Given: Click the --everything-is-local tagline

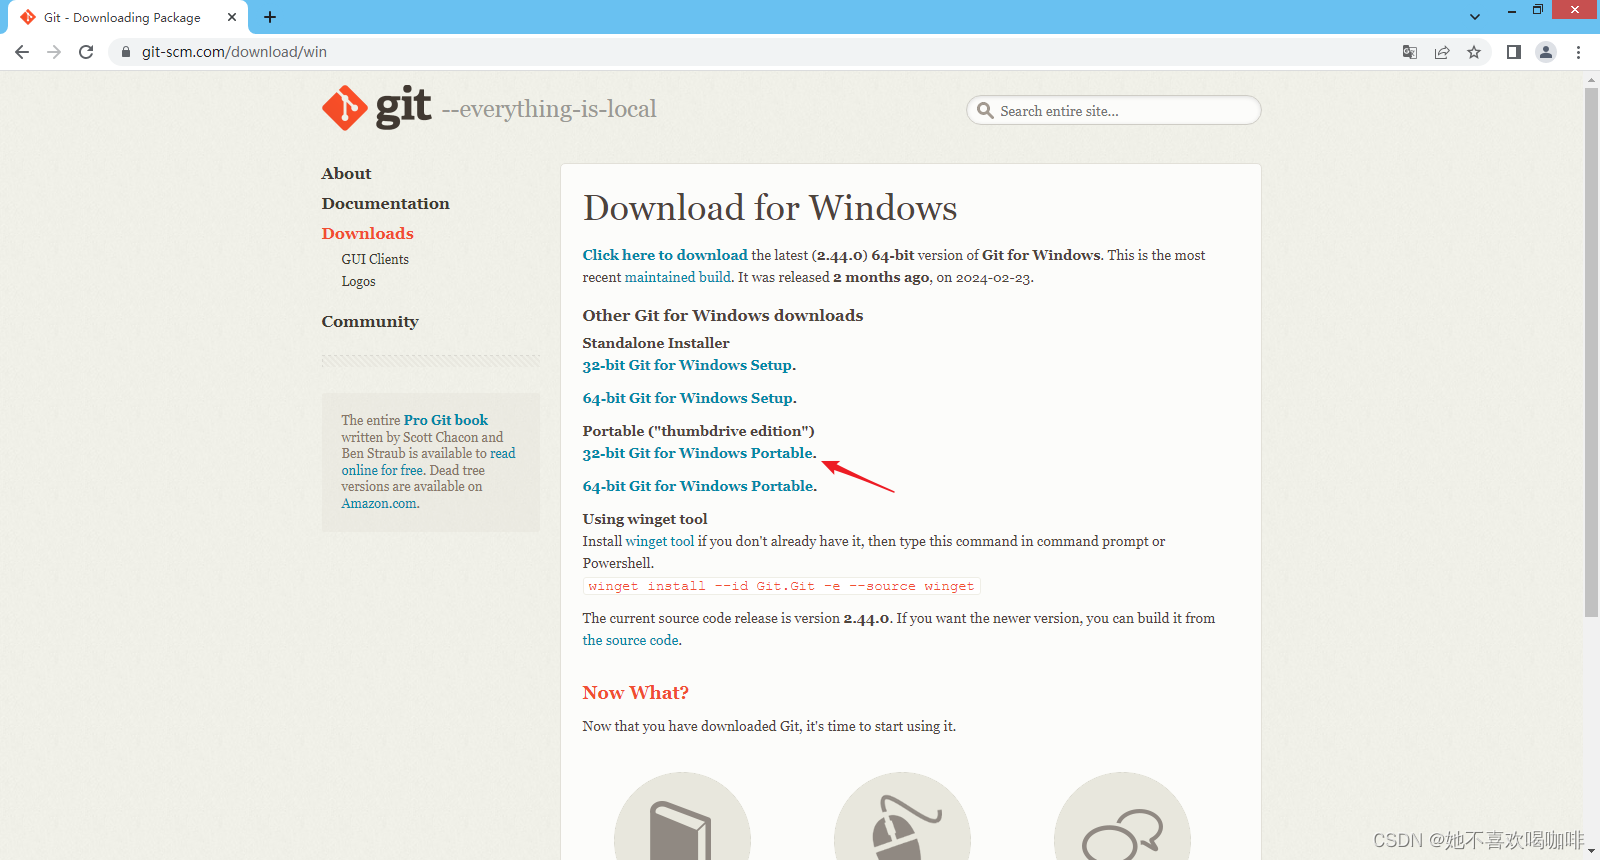Looking at the screenshot, I should coord(549,109).
